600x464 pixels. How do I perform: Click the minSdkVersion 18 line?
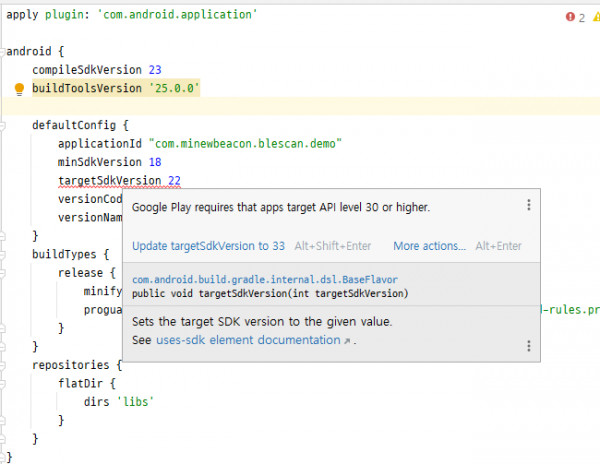point(109,162)
